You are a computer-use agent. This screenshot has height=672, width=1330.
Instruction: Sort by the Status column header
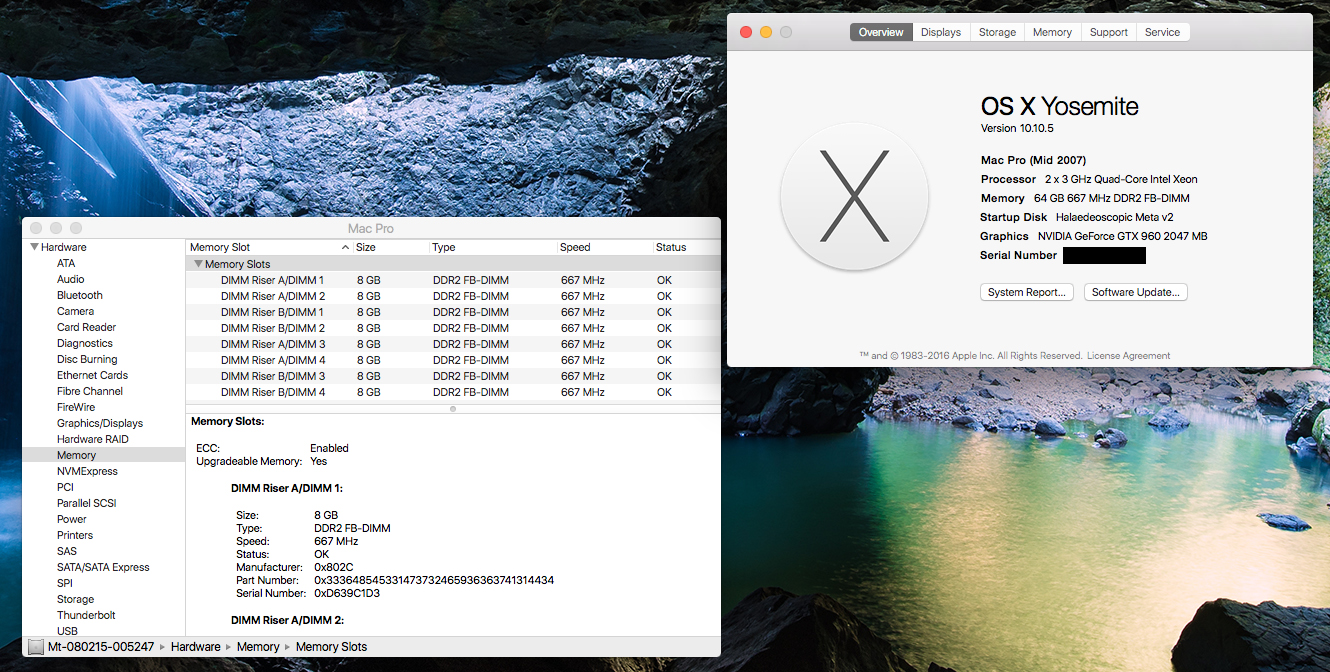(685, 247)
